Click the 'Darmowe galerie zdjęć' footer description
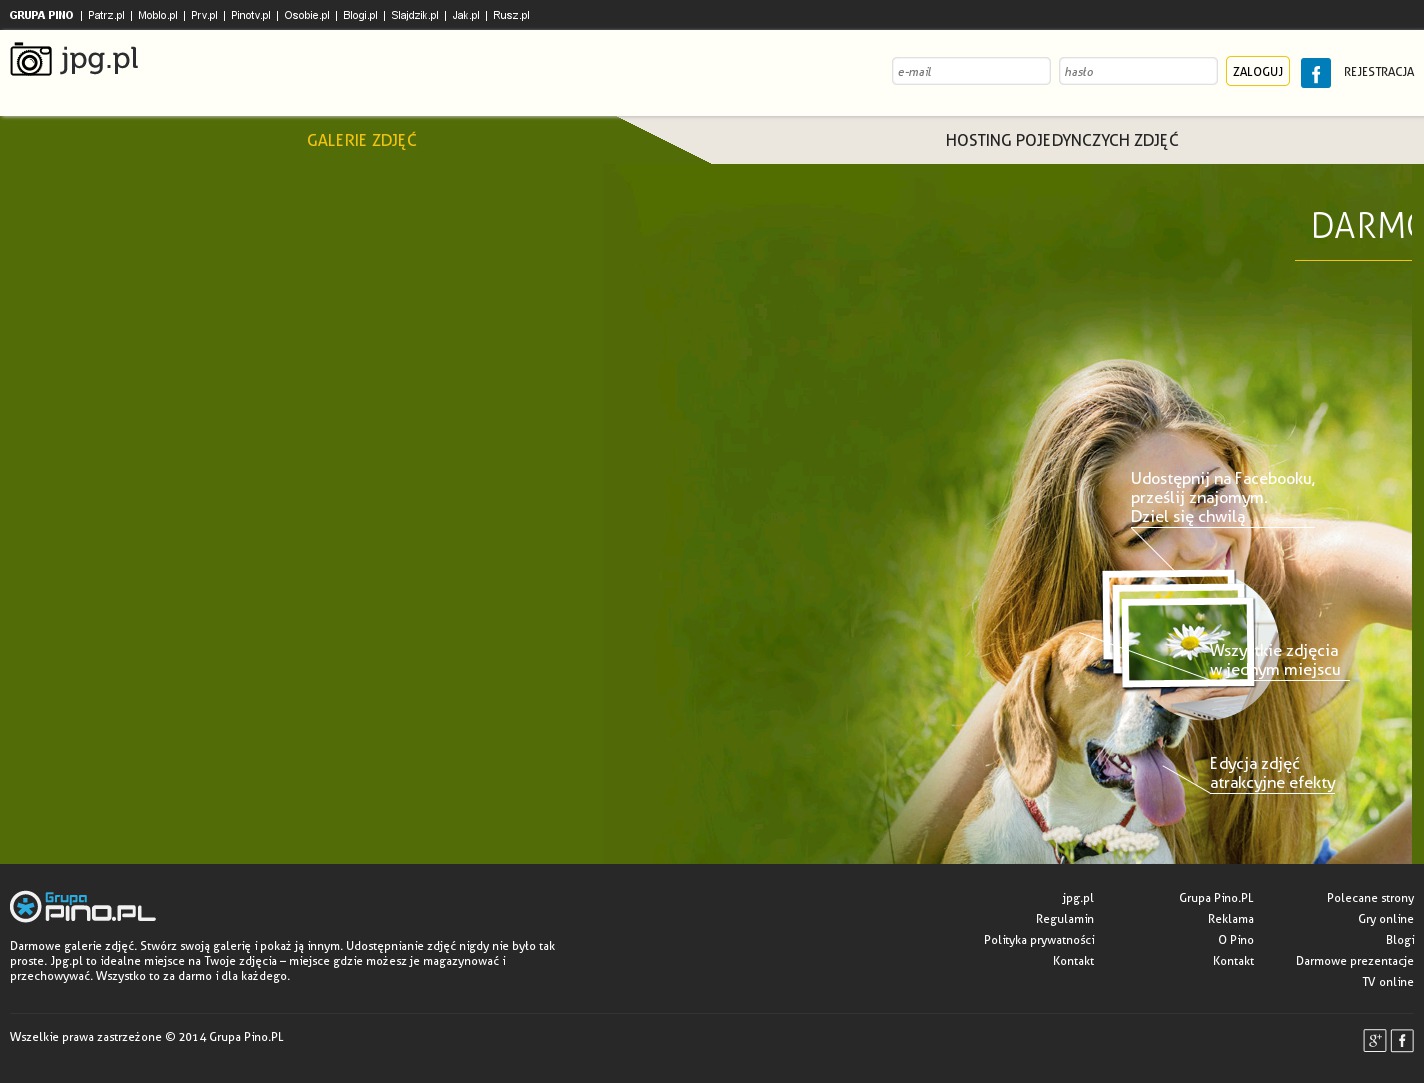The width and height of the screenshot is (1424, 1083). click(282, 961)
